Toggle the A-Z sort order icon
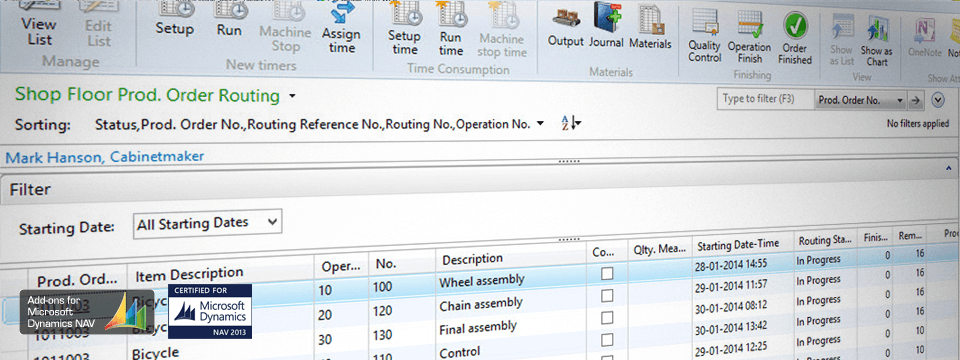The width and height of the screenshot is (960, 360). pos(571,123)
